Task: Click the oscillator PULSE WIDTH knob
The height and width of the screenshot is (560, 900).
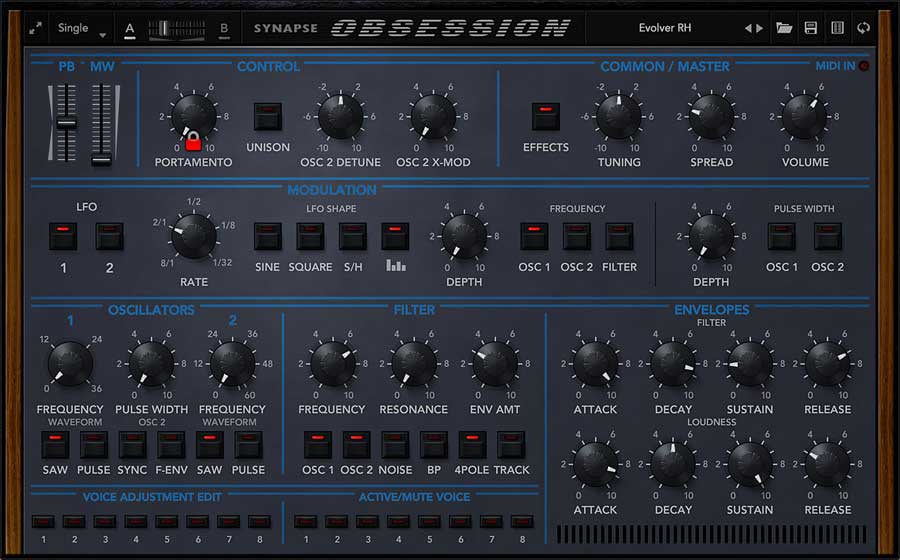Action: click(152, 364)
